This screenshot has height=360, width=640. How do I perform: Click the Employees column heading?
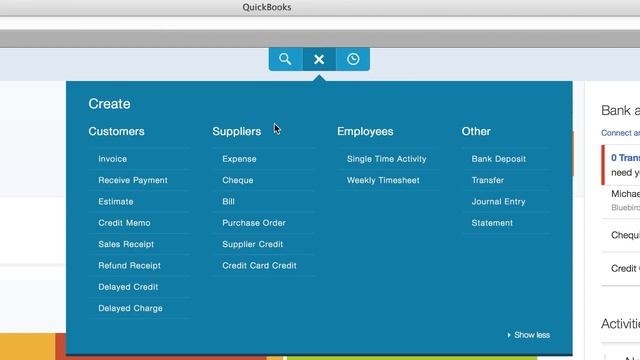tap(365, 131)
